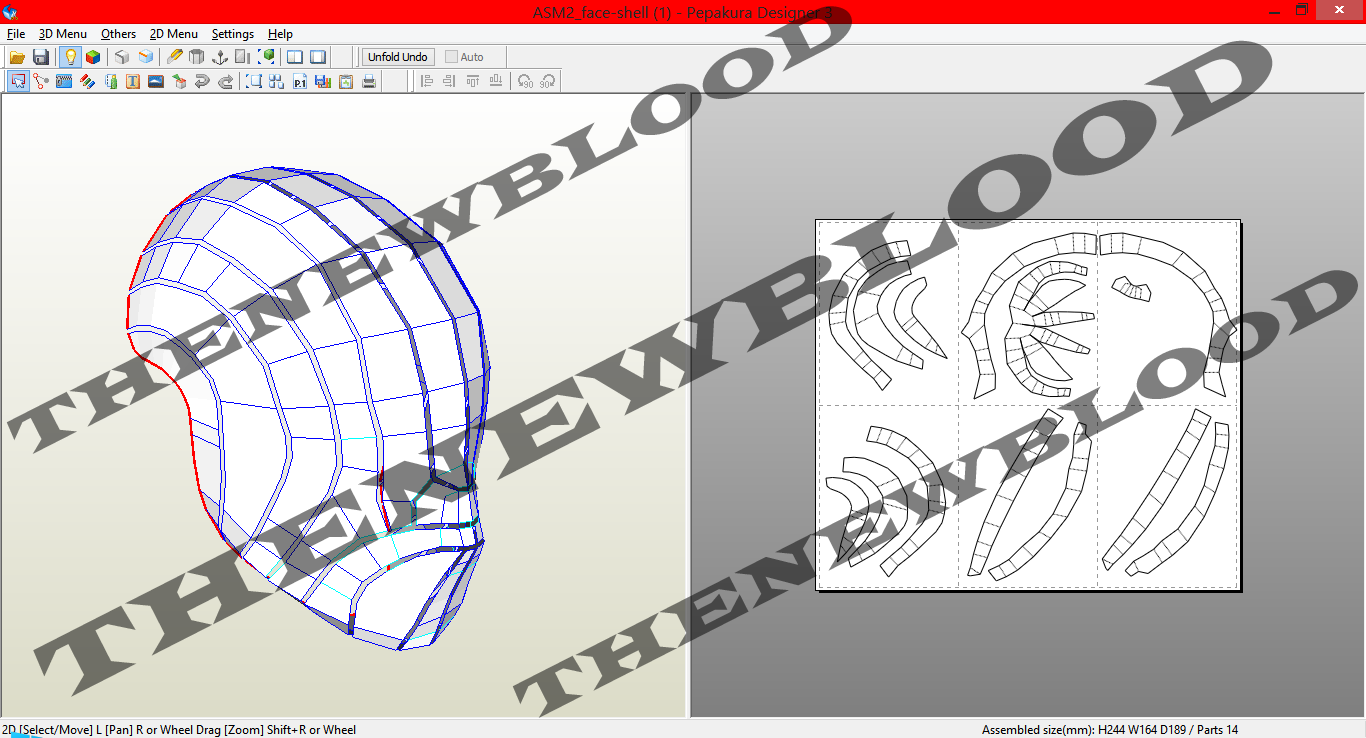Click the floppy disk with colored bars icon

pos(323,81)
